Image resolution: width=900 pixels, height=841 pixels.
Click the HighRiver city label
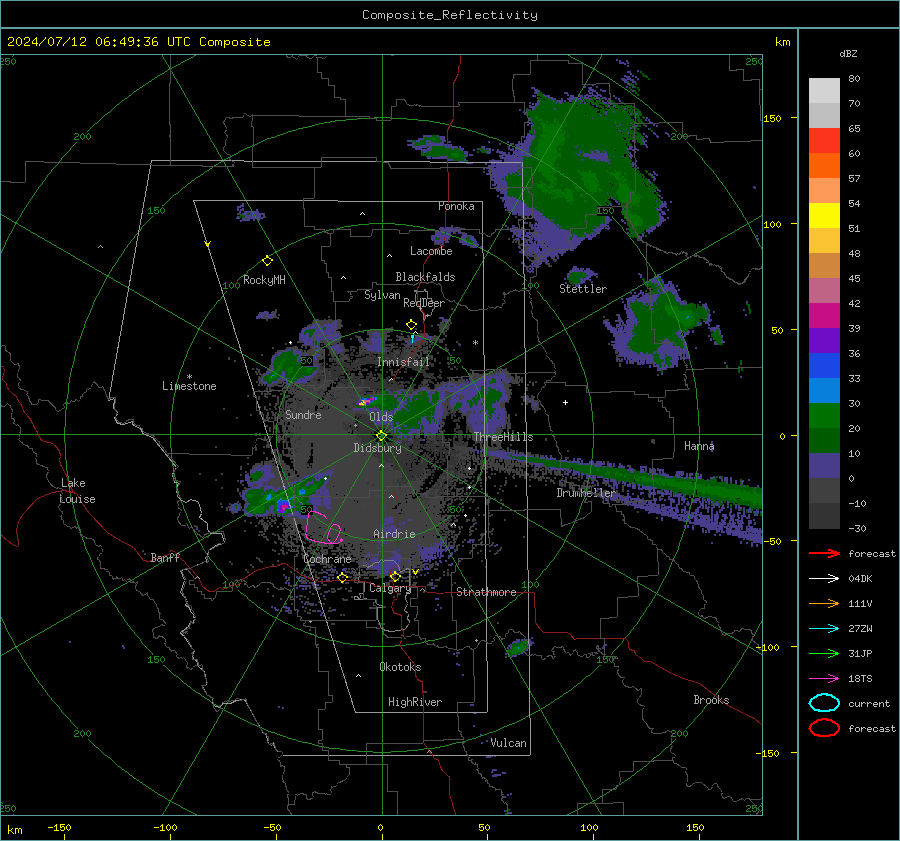click(x=415, y=702)
